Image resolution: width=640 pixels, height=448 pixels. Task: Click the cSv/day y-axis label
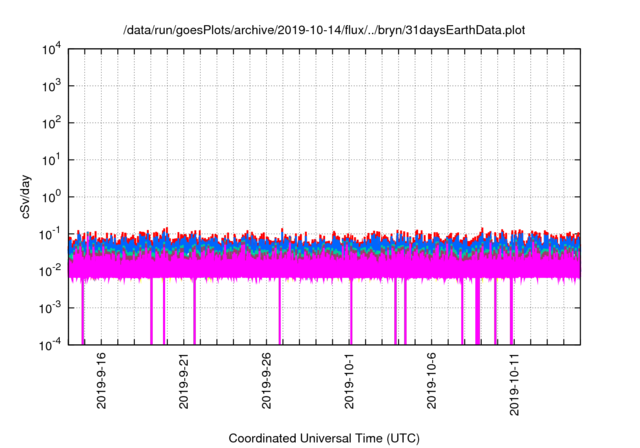[23, 196]
